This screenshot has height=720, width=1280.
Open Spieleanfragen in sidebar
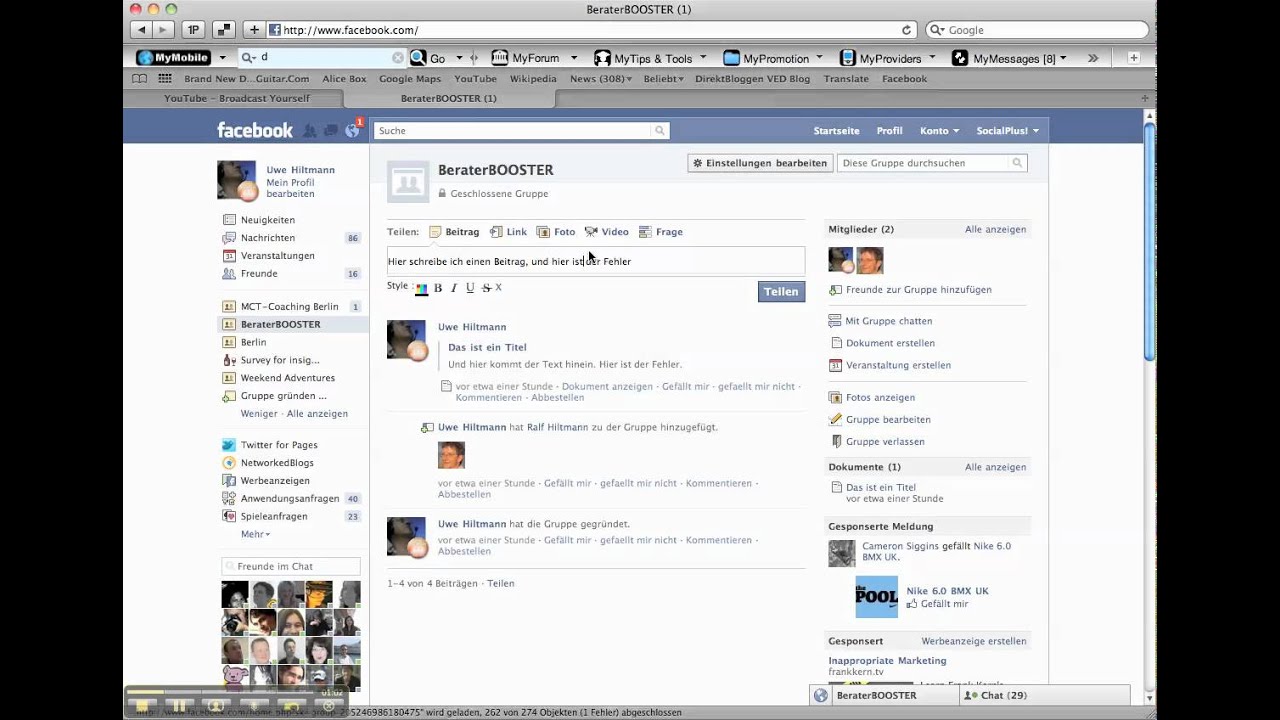[273, 517]
